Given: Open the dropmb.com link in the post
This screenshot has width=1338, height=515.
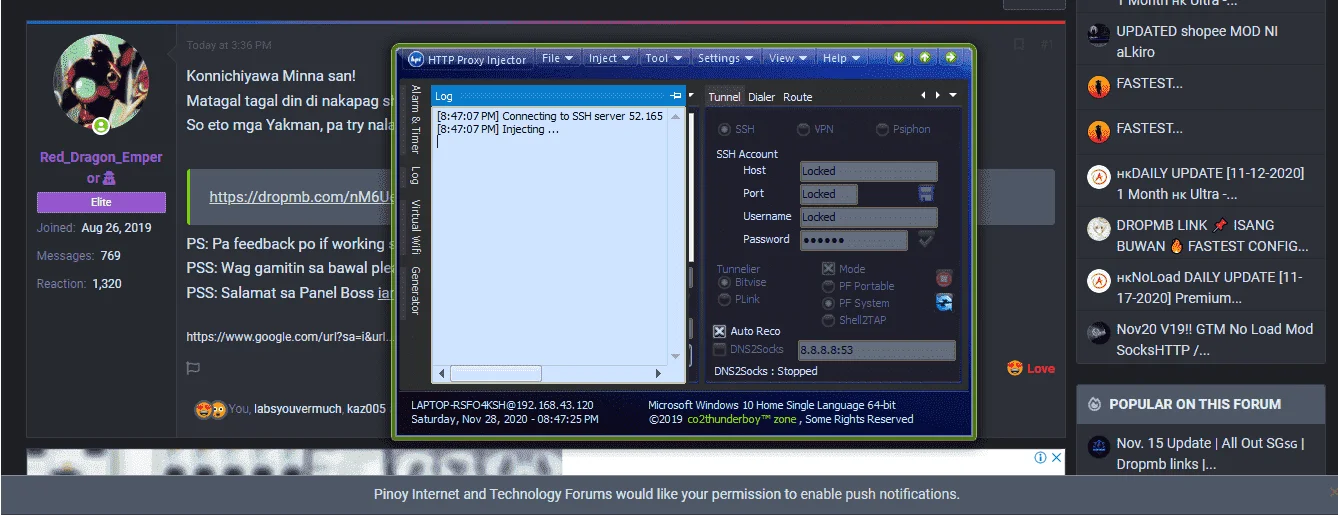Looking at the screenshot, I should pyautogui.click(x=303, y=197).
